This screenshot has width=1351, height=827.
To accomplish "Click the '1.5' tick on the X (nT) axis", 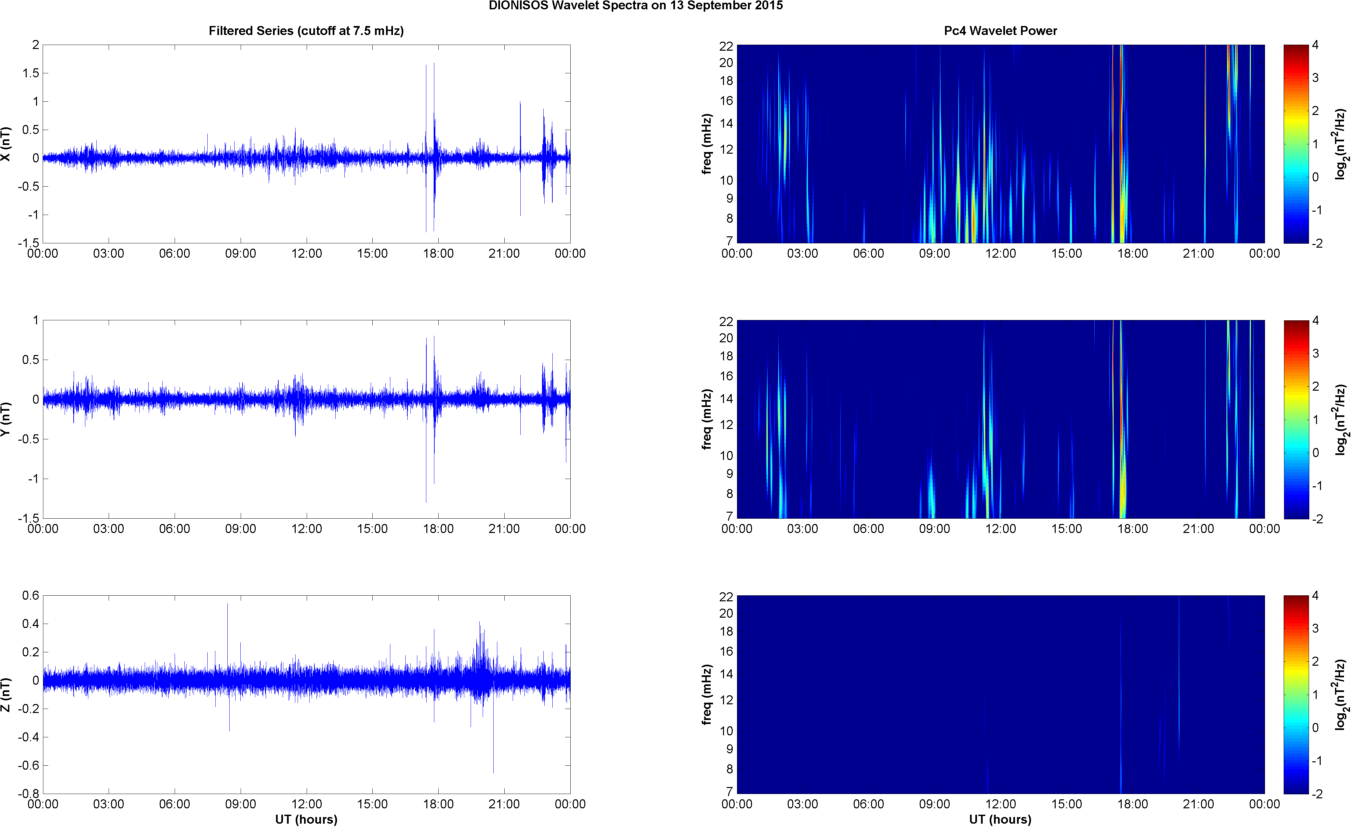I will [x=29, y=73].
